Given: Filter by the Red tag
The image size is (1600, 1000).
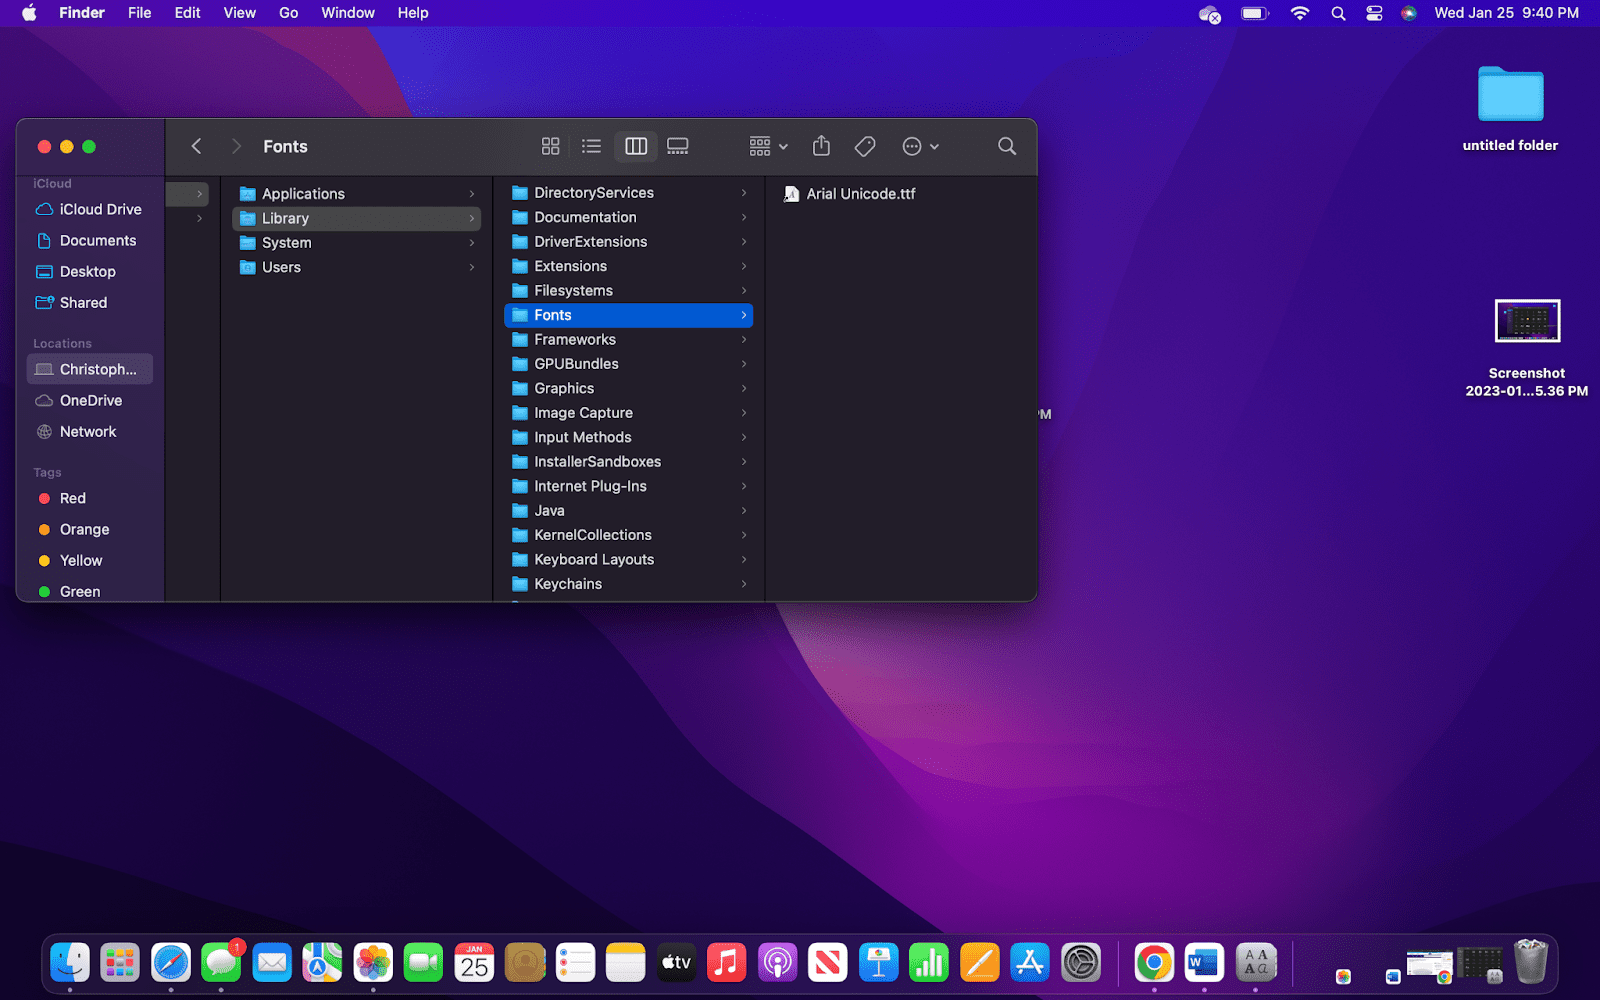Looking at the screenshot, I should click(89, 498).
